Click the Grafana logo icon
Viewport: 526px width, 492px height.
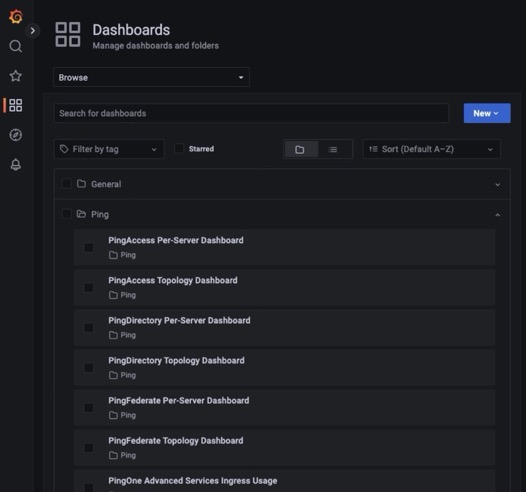coord(15,16)
